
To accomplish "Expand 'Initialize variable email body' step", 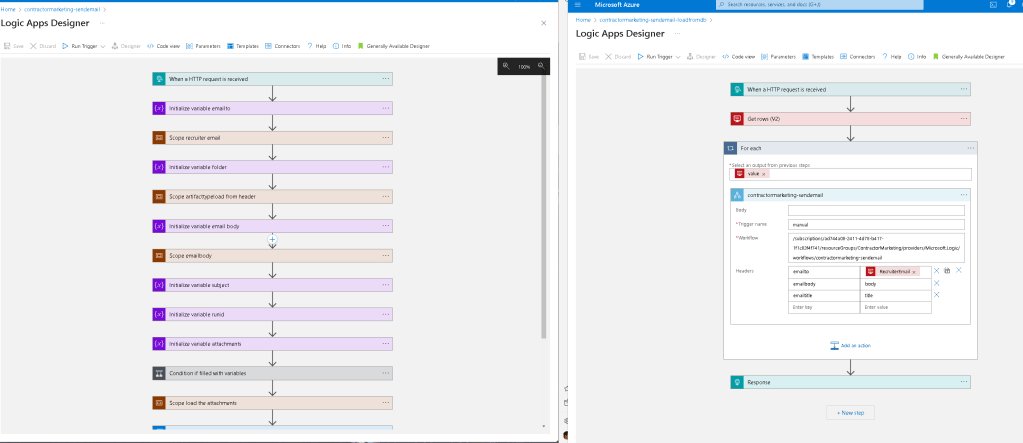I will click(x=273, y=226).
